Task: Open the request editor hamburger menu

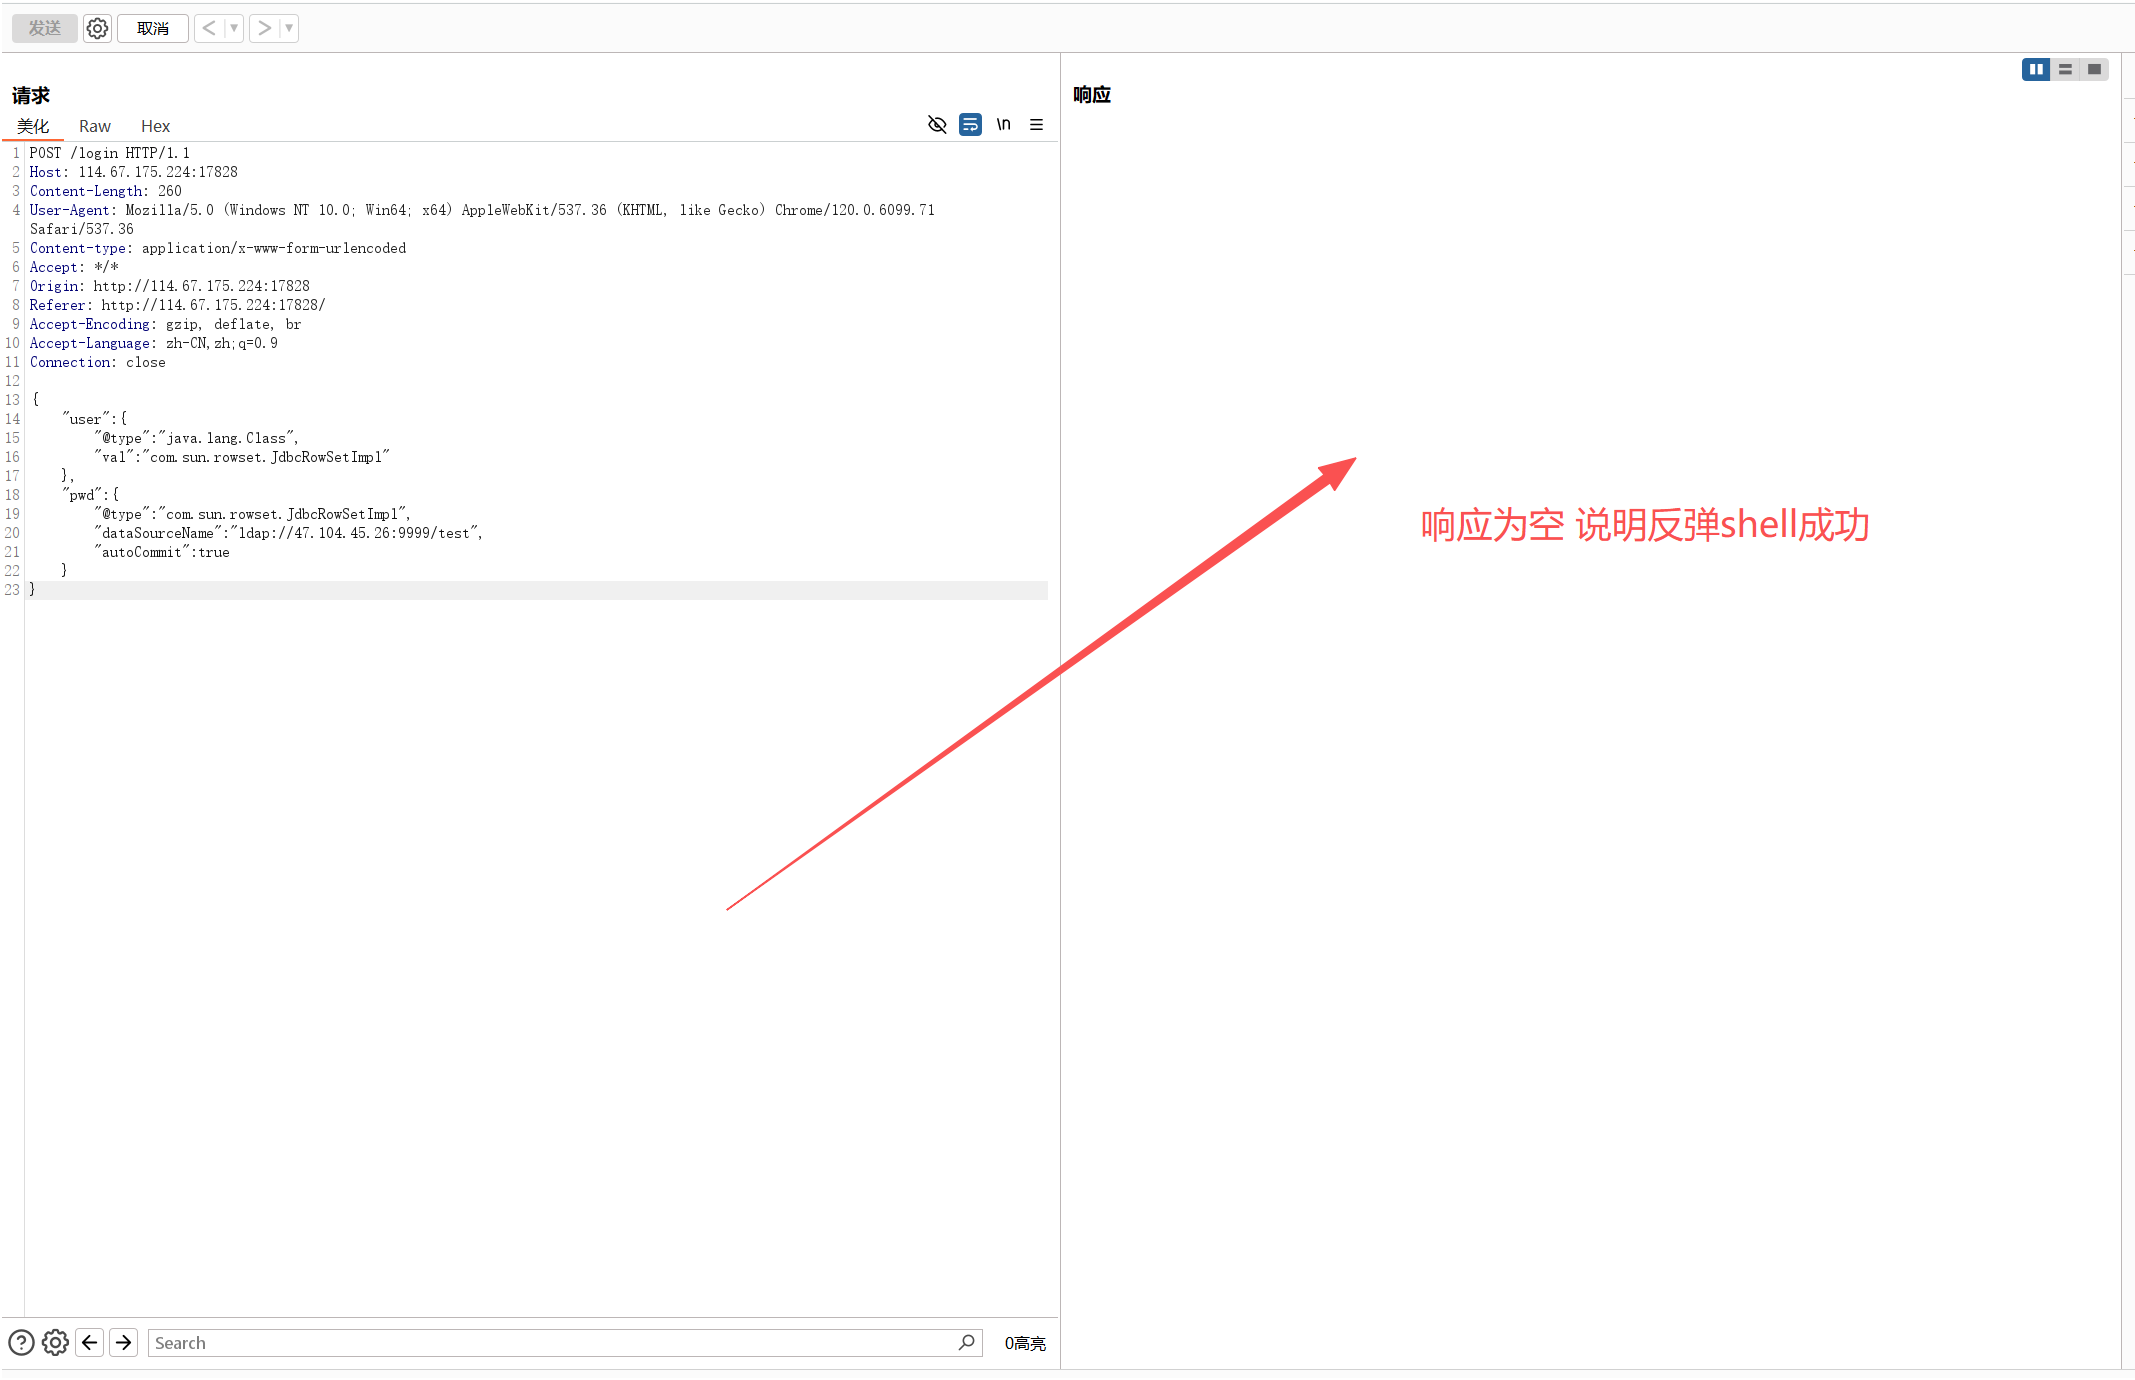Action: coord(1036,124)
